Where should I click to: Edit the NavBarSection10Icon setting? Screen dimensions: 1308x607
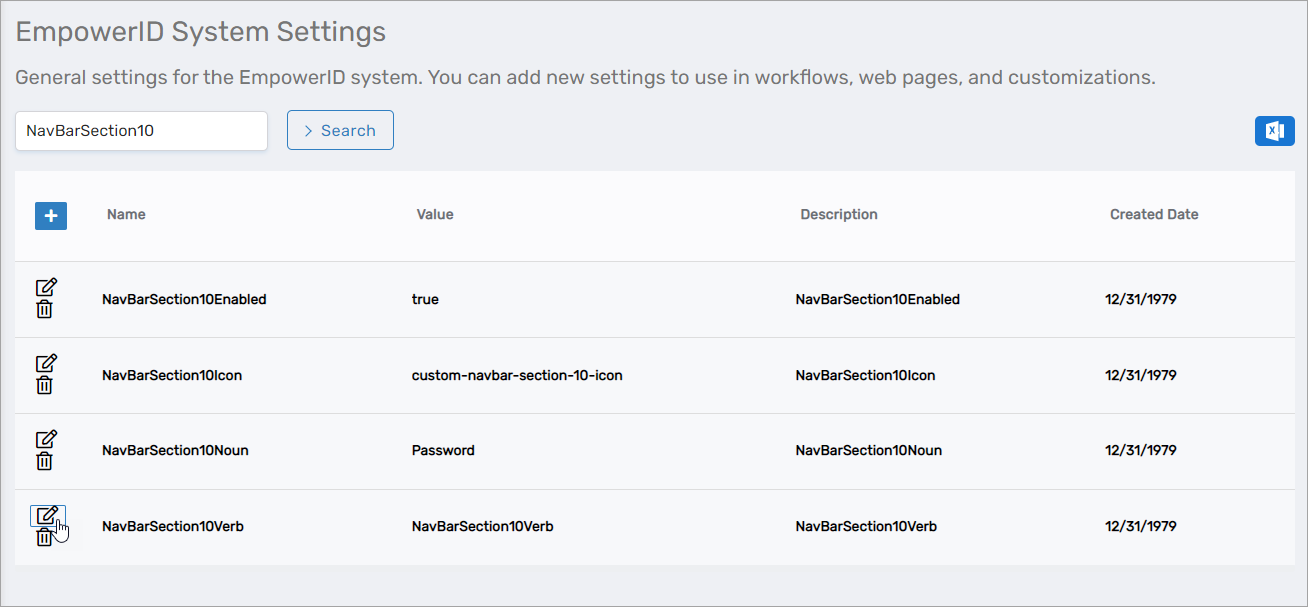pos(46,363)
